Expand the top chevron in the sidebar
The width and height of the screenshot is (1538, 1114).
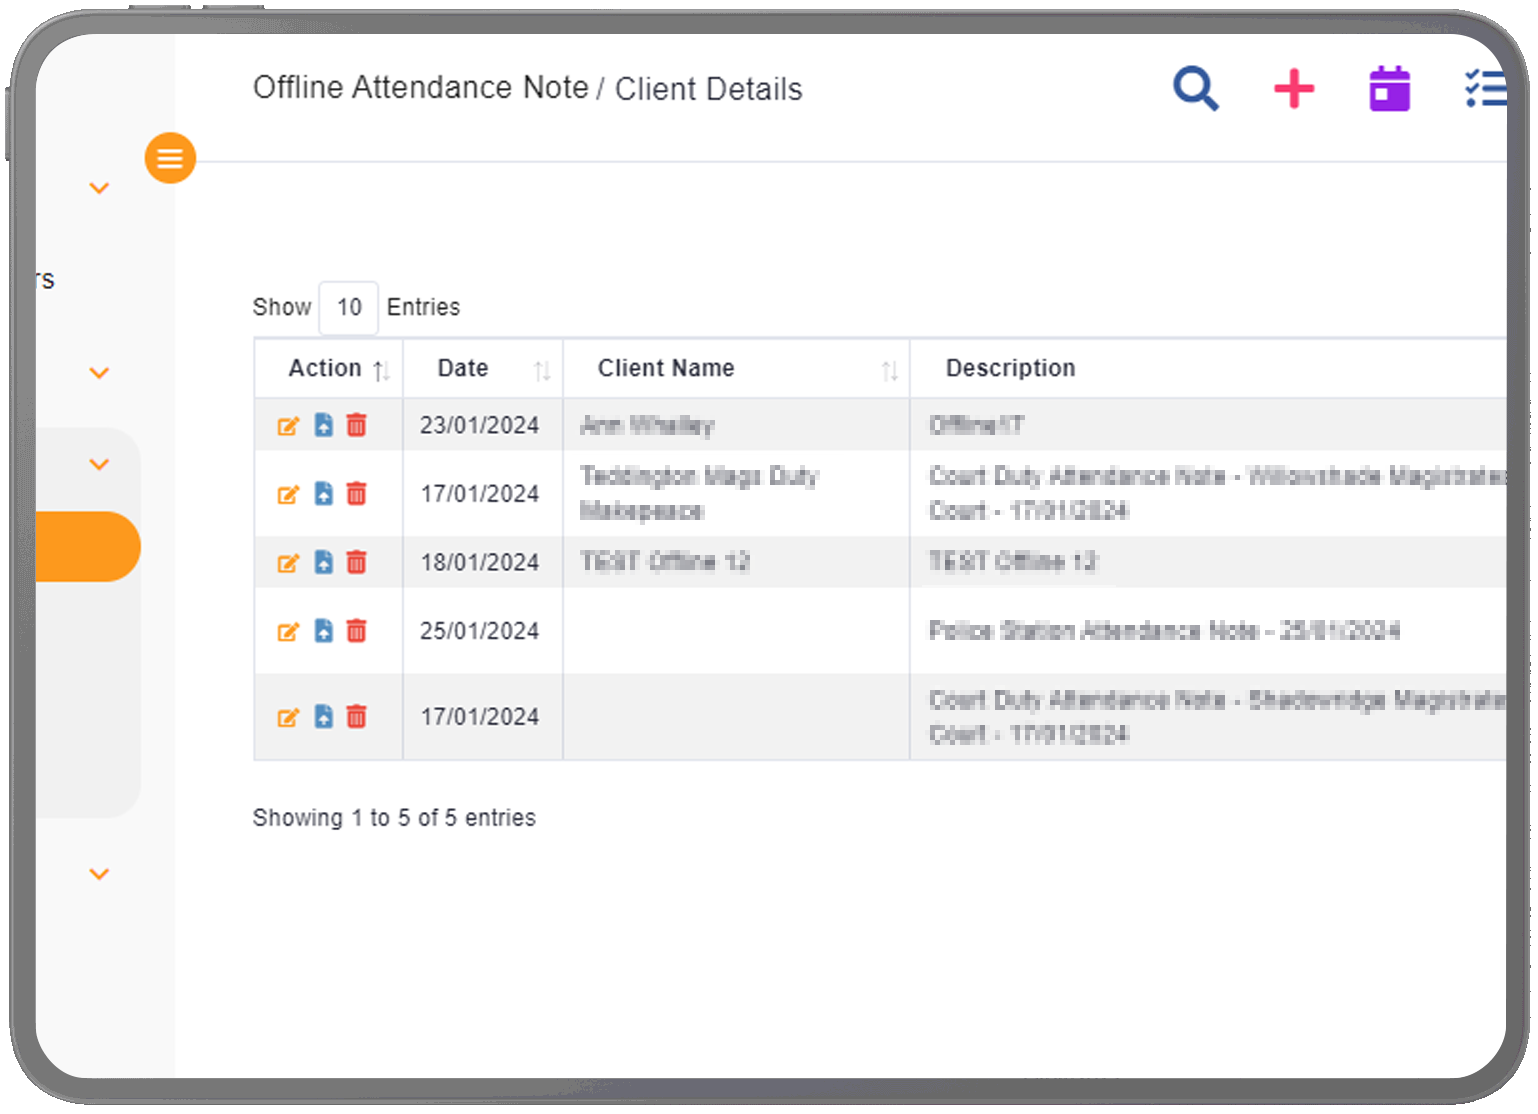pyautogui.click(x=99, y=187)
